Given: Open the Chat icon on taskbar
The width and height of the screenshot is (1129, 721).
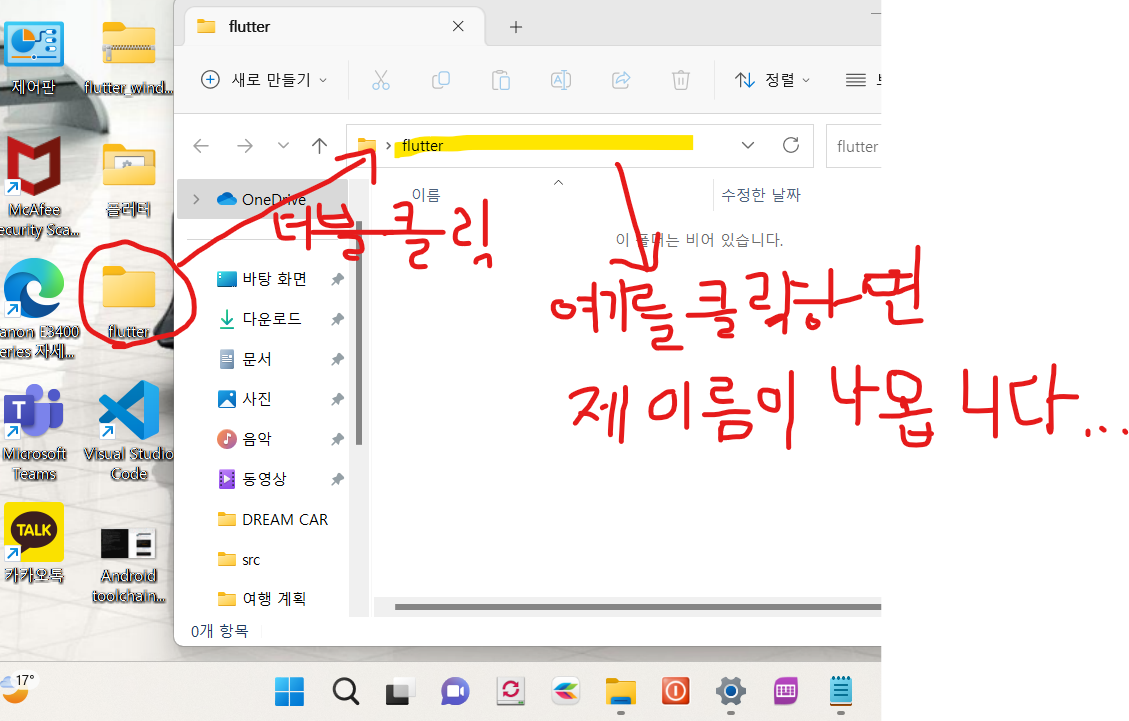Looking at the screenshot, I should pos(455,691).
